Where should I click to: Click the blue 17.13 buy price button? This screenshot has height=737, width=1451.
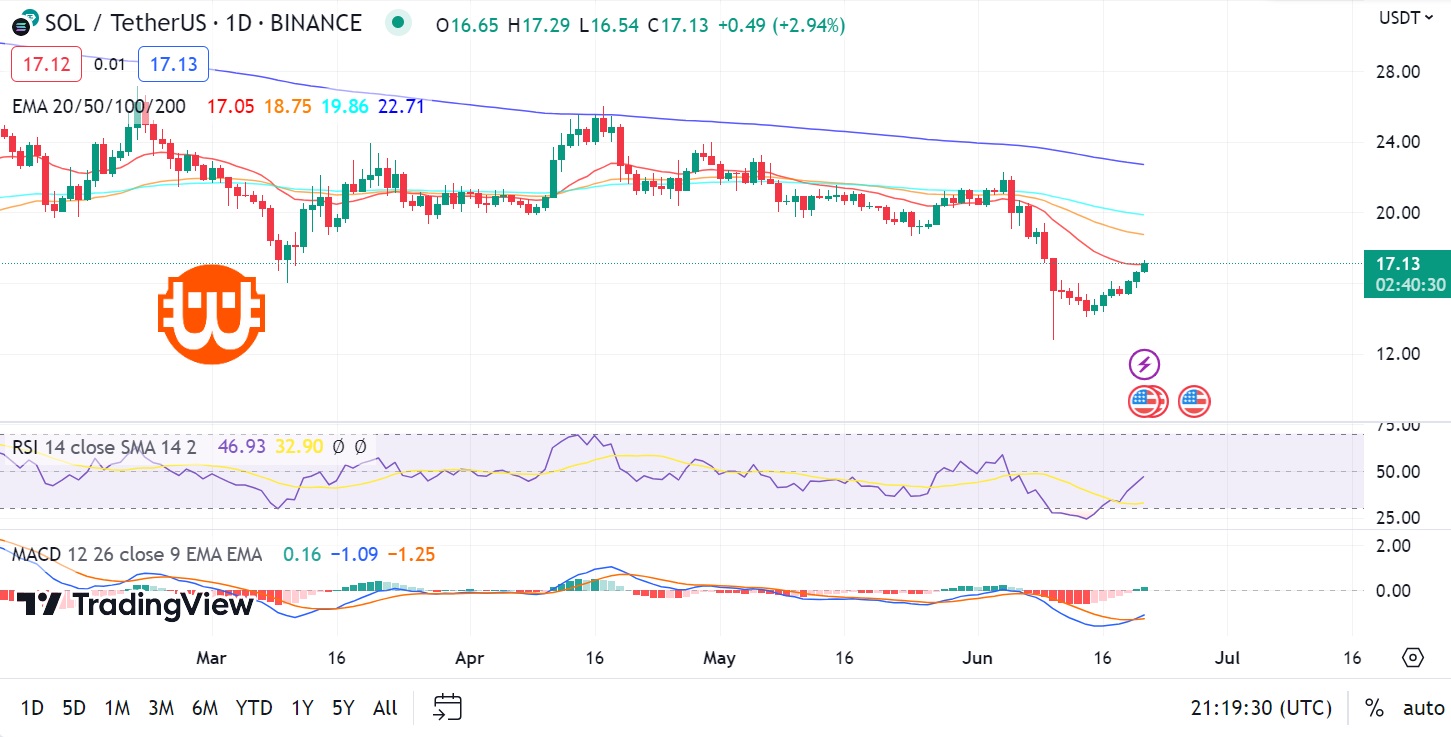pyautogui.click(x=173, y=64)
